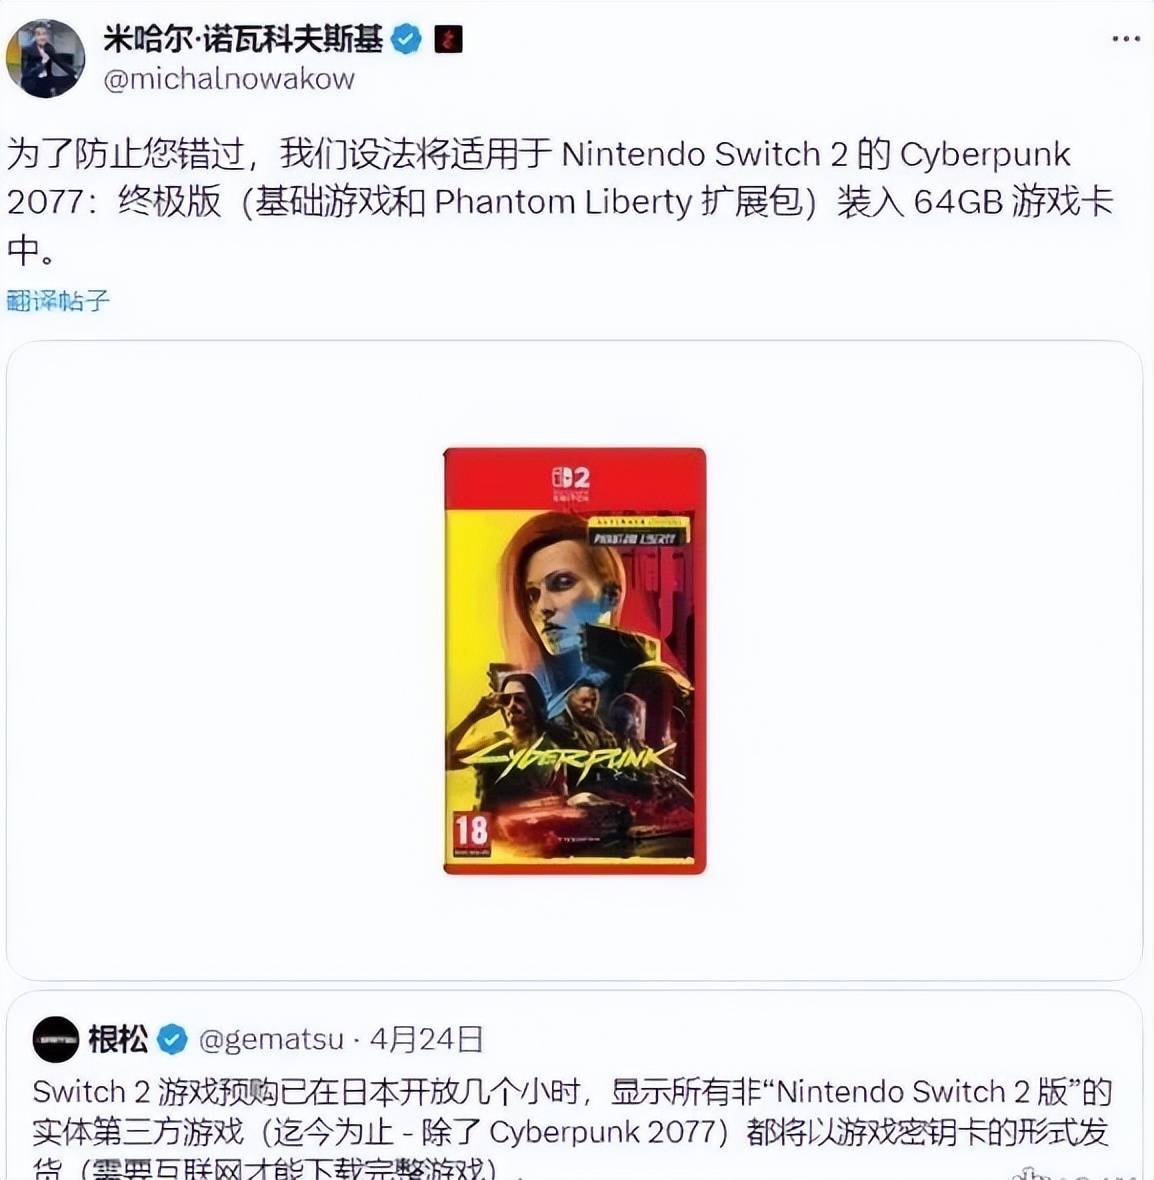This screenshot has height=1180, width=1154.
Task: Open the quoted account name 根松
Action: pyautogui.click(x=118, y=1039)
